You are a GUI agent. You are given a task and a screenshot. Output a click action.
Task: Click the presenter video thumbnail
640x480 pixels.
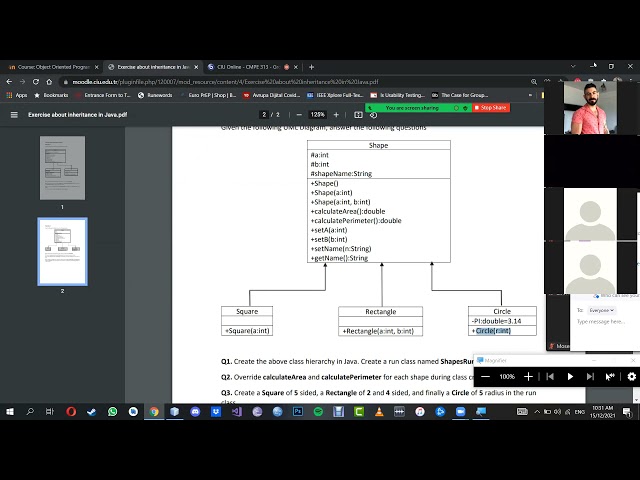590,108
